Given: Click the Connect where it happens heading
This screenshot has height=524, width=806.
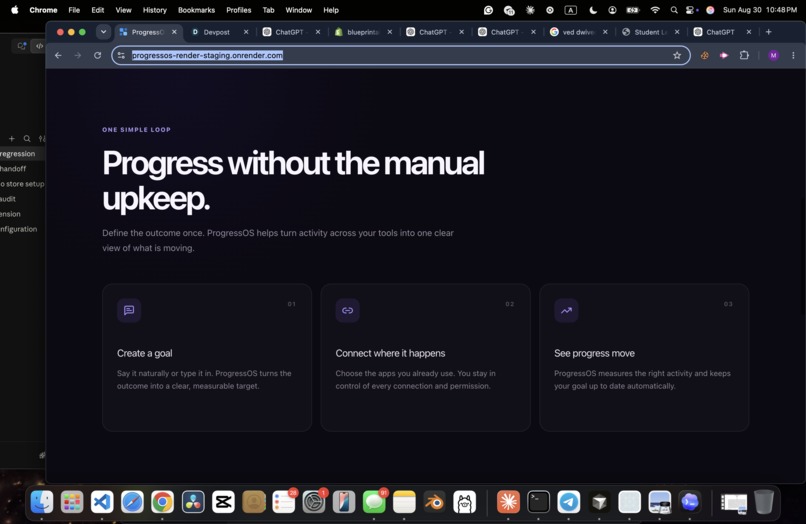Looking at the screenshot, I should tap(390, 353).
